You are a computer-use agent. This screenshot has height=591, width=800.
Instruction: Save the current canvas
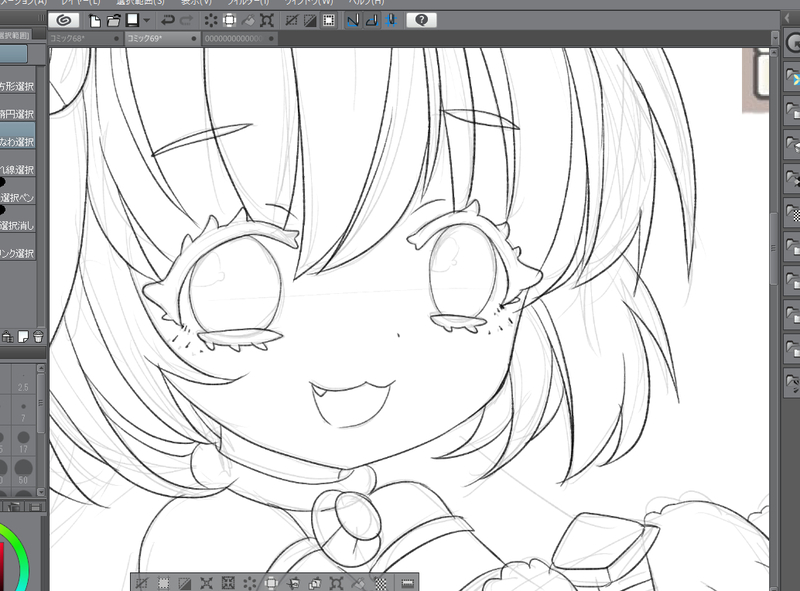[133, 20]
